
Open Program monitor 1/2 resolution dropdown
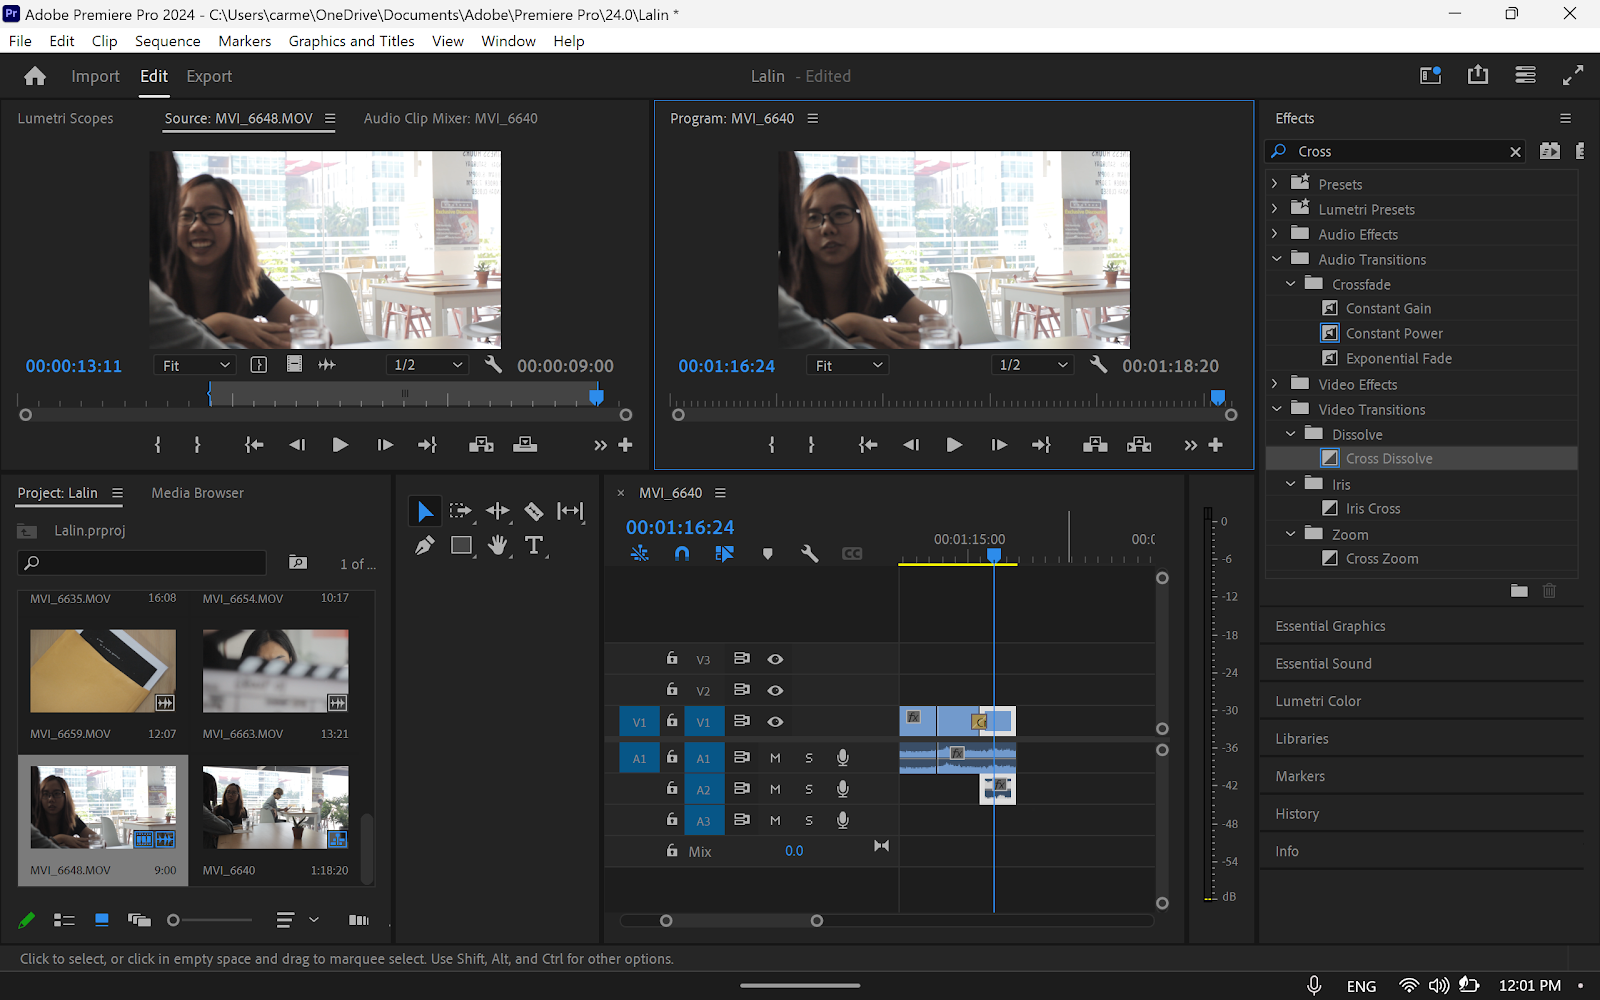1033,365
